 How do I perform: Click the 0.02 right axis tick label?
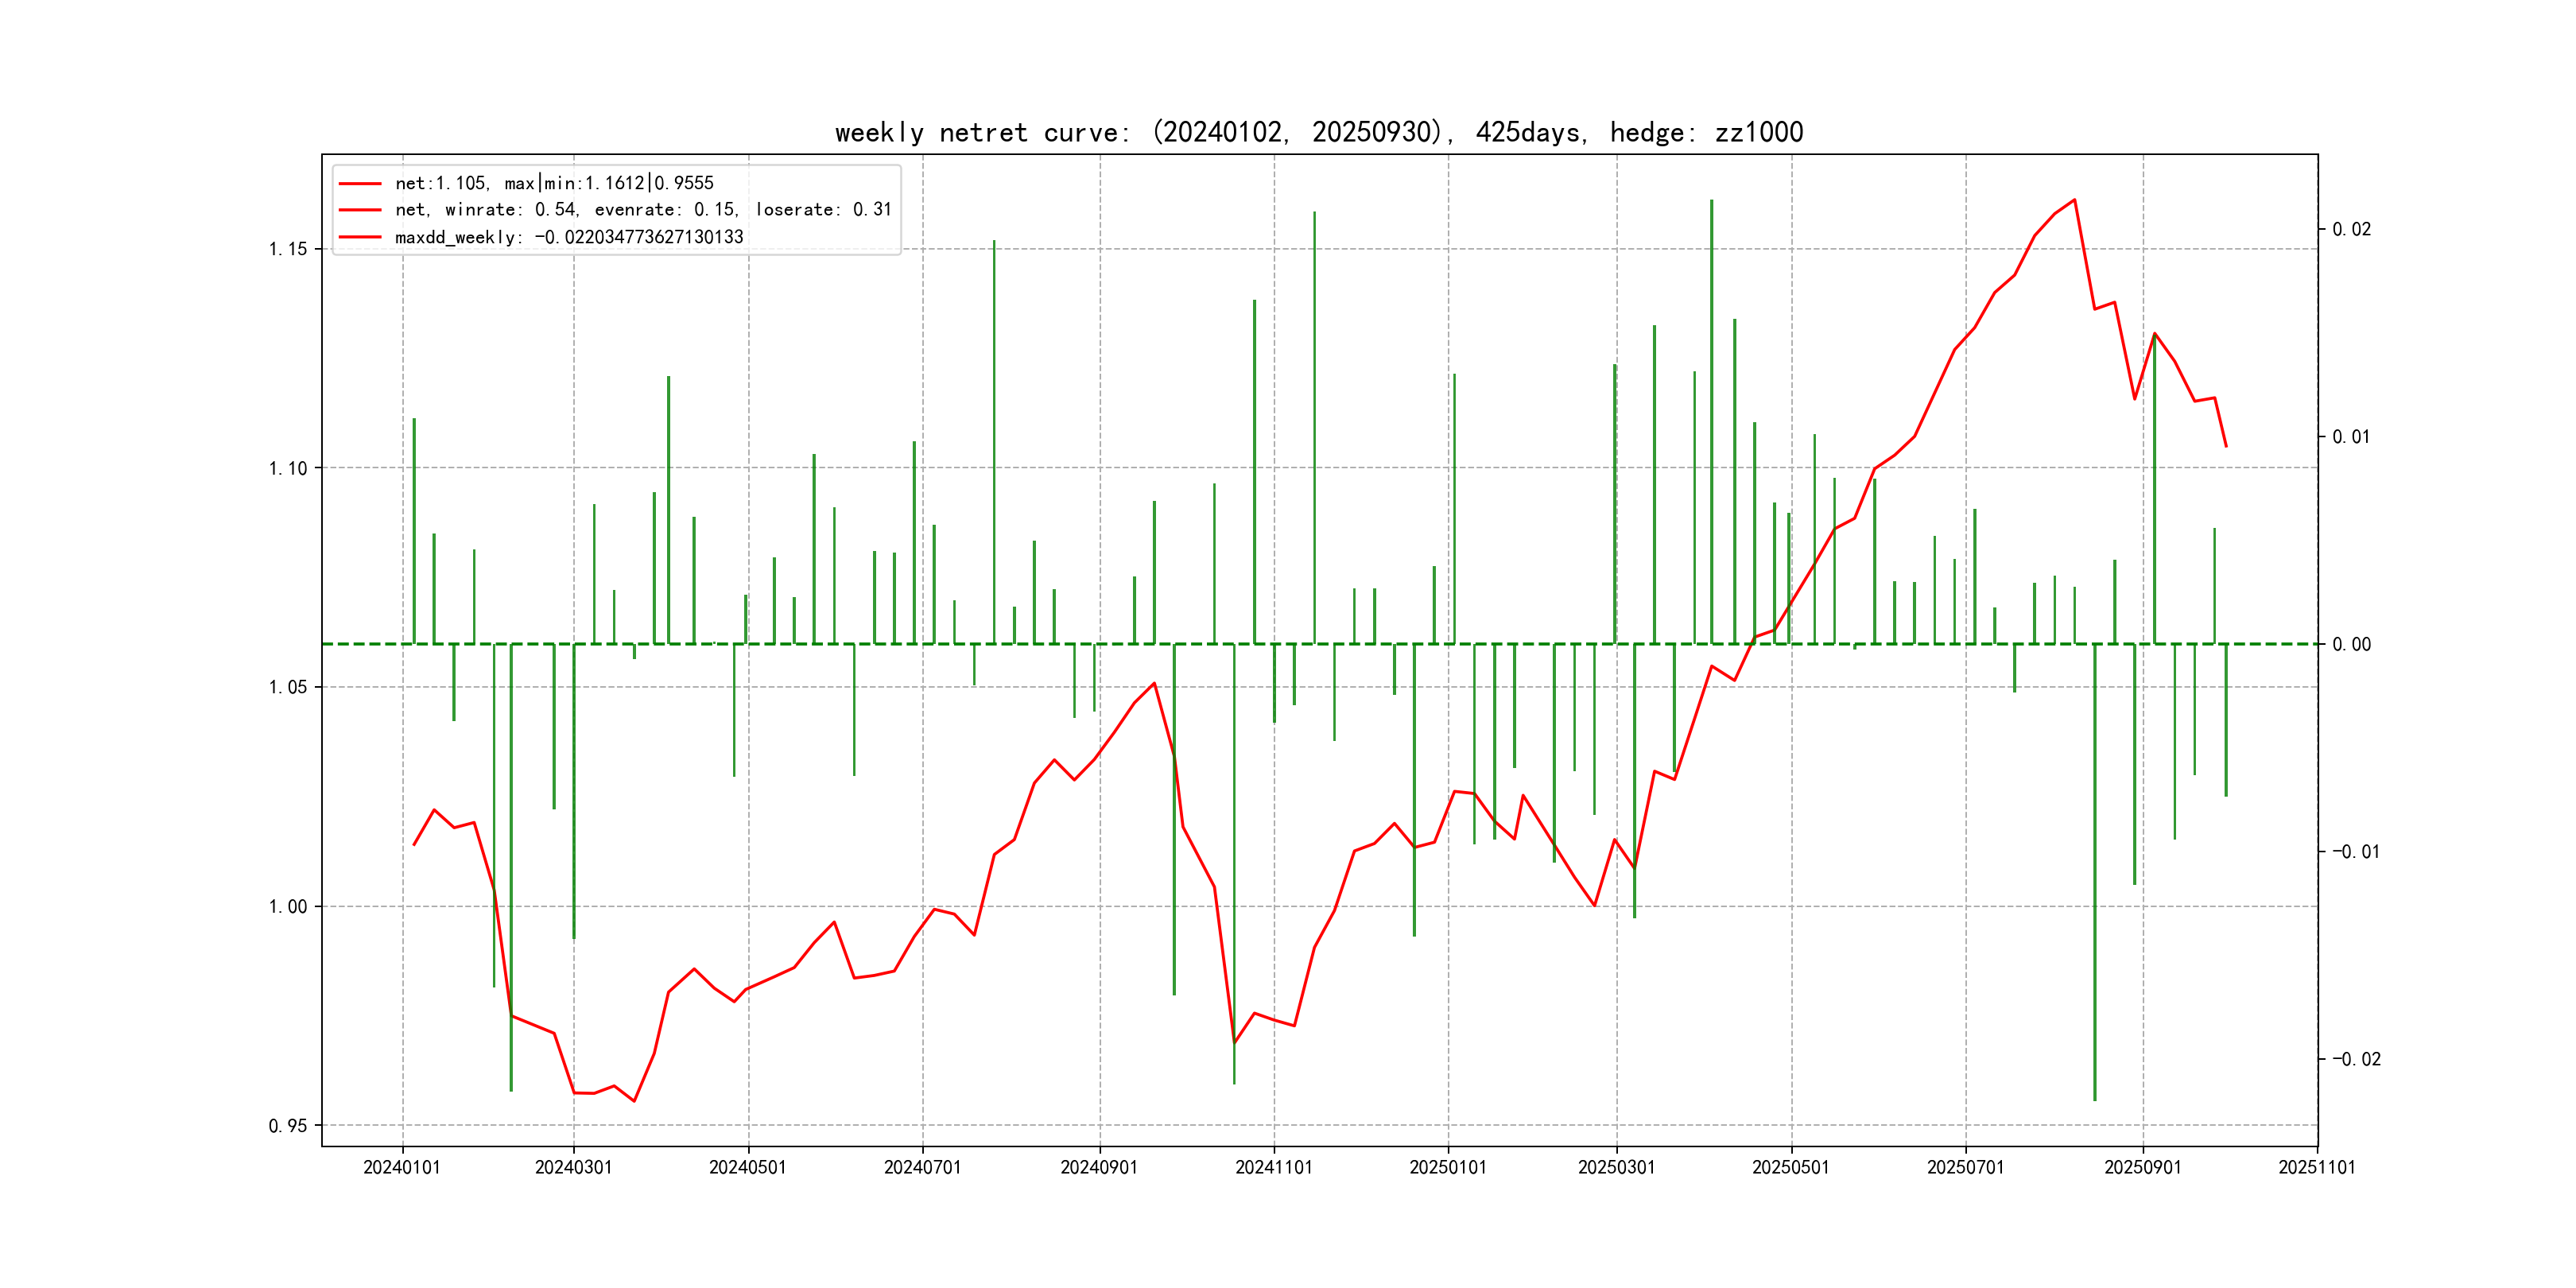2351,229
